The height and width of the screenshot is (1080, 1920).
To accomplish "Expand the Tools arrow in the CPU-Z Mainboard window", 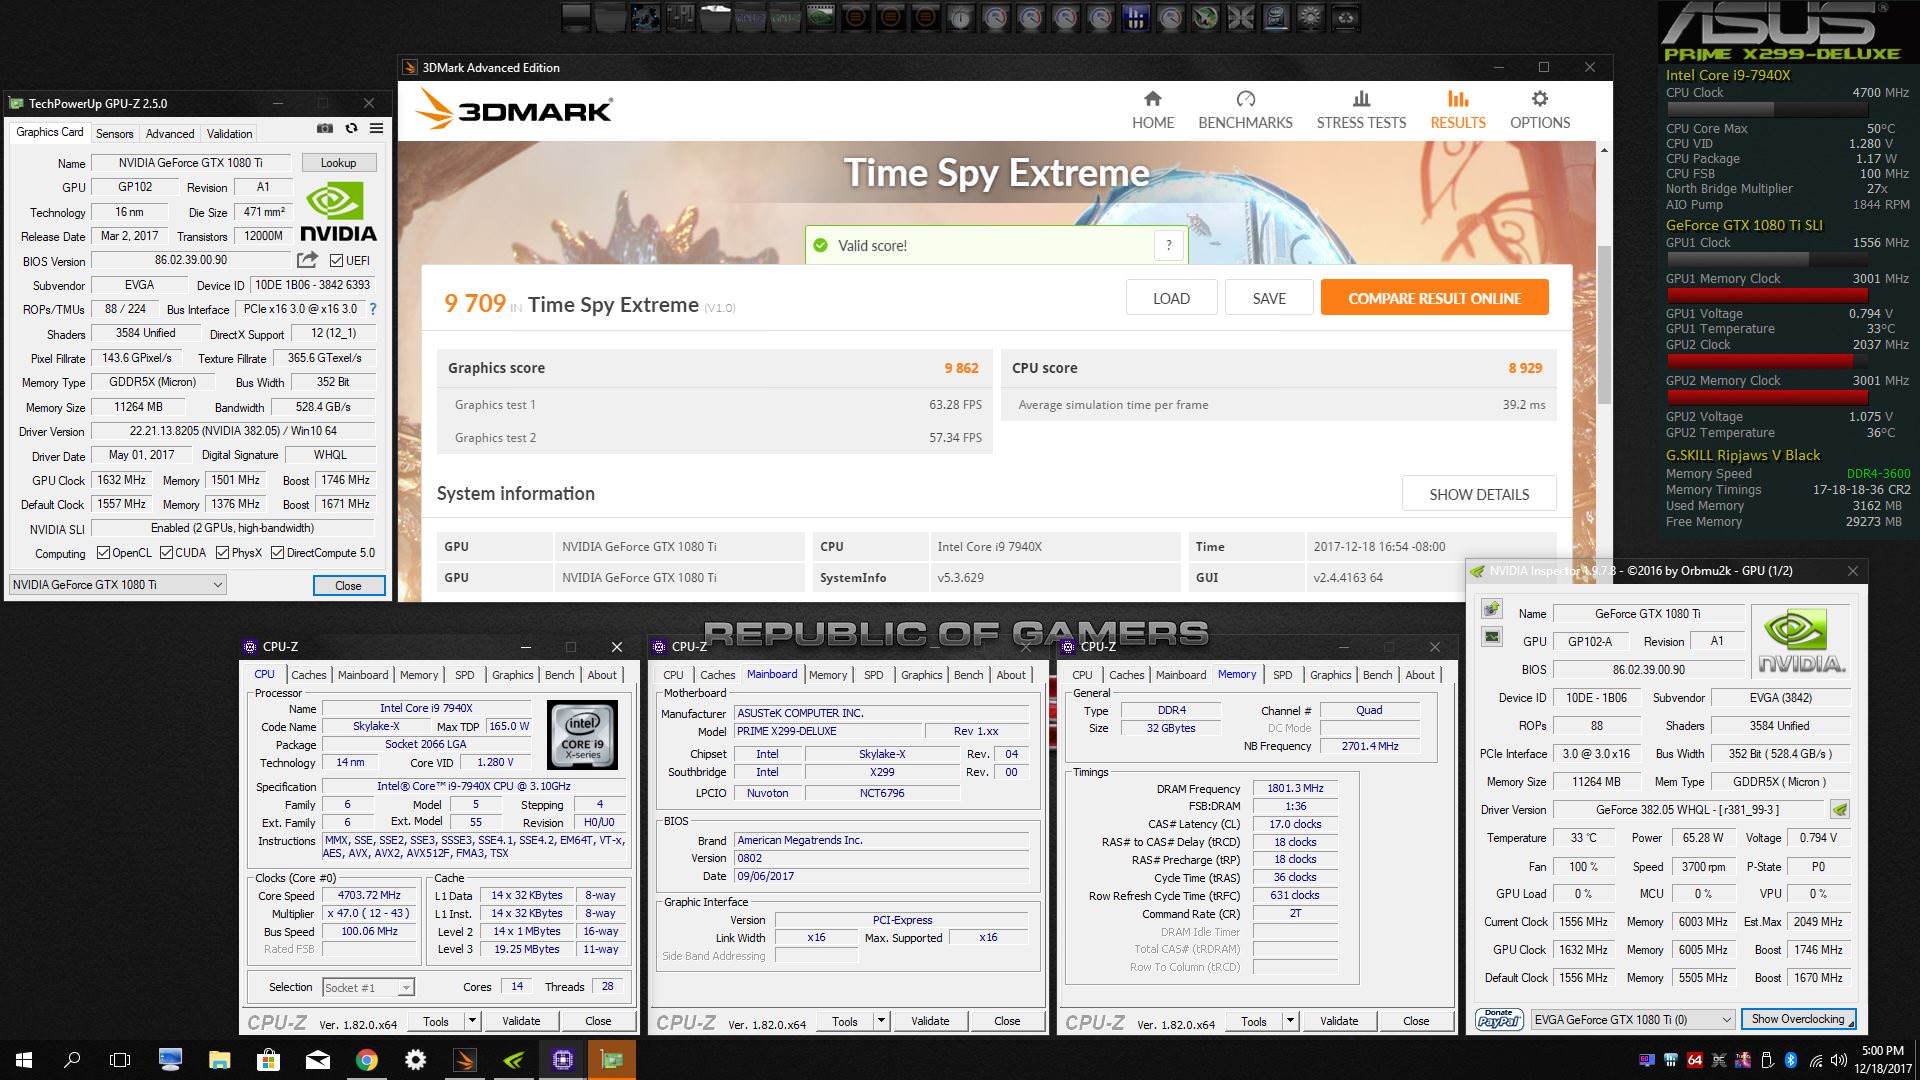I will tap(881, 1021).
